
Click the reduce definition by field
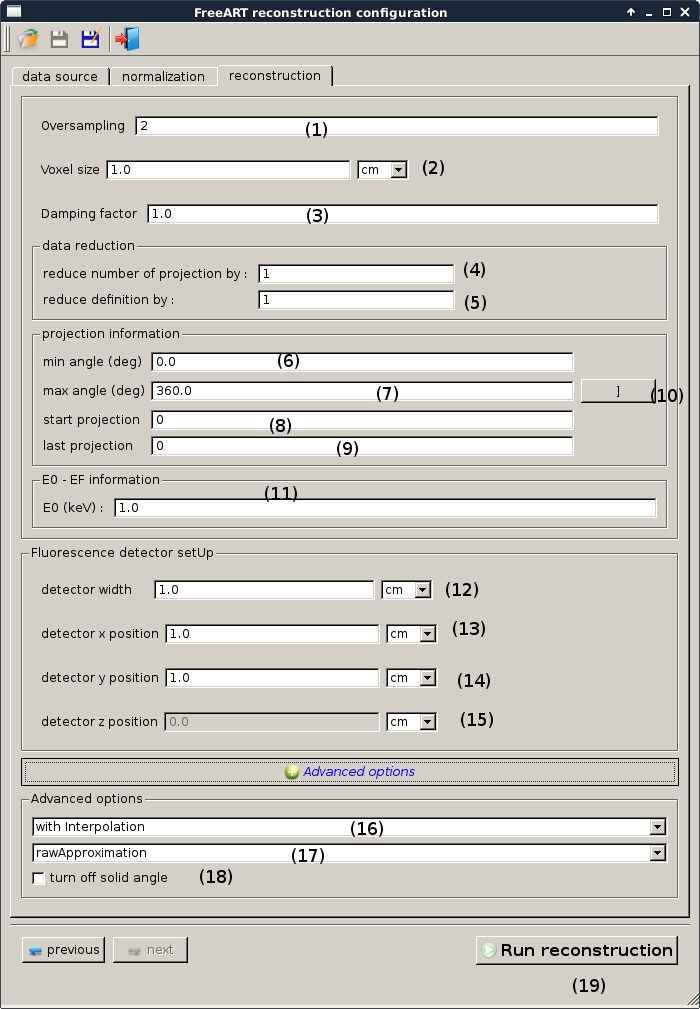click(x=356, y=300)
